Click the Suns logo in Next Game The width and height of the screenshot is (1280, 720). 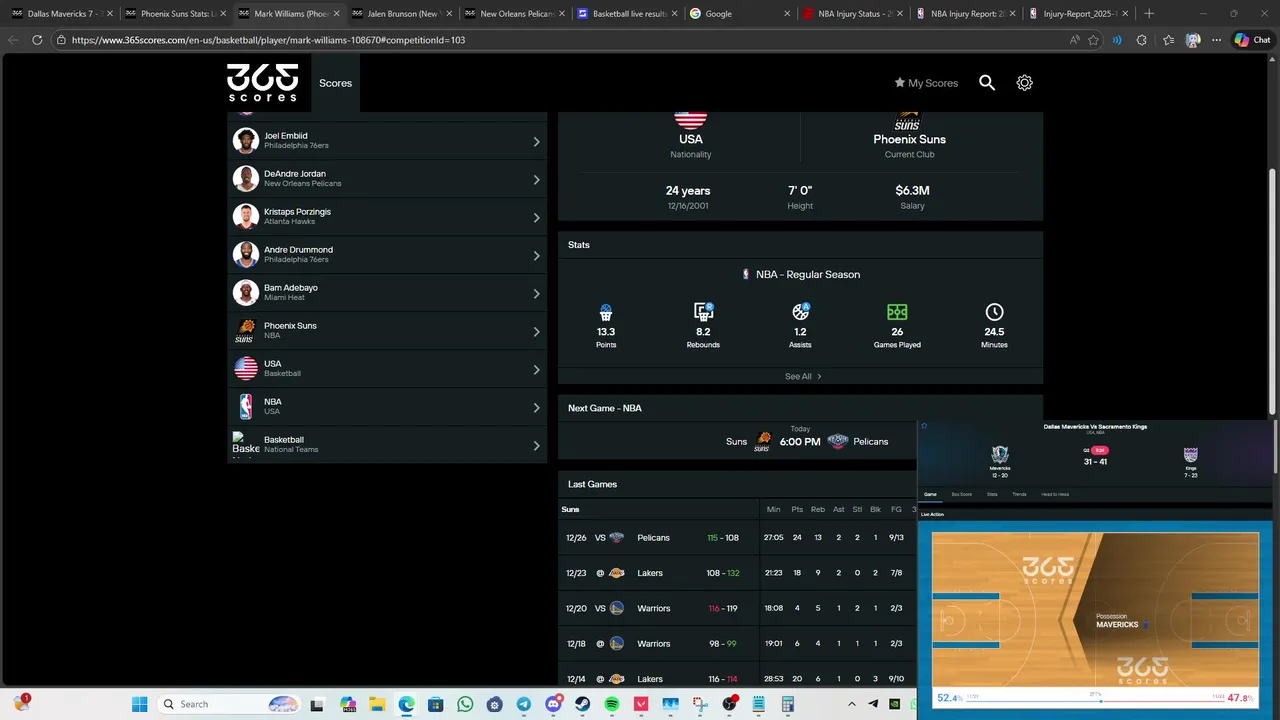pyautogui.click(x=763, y=441)
